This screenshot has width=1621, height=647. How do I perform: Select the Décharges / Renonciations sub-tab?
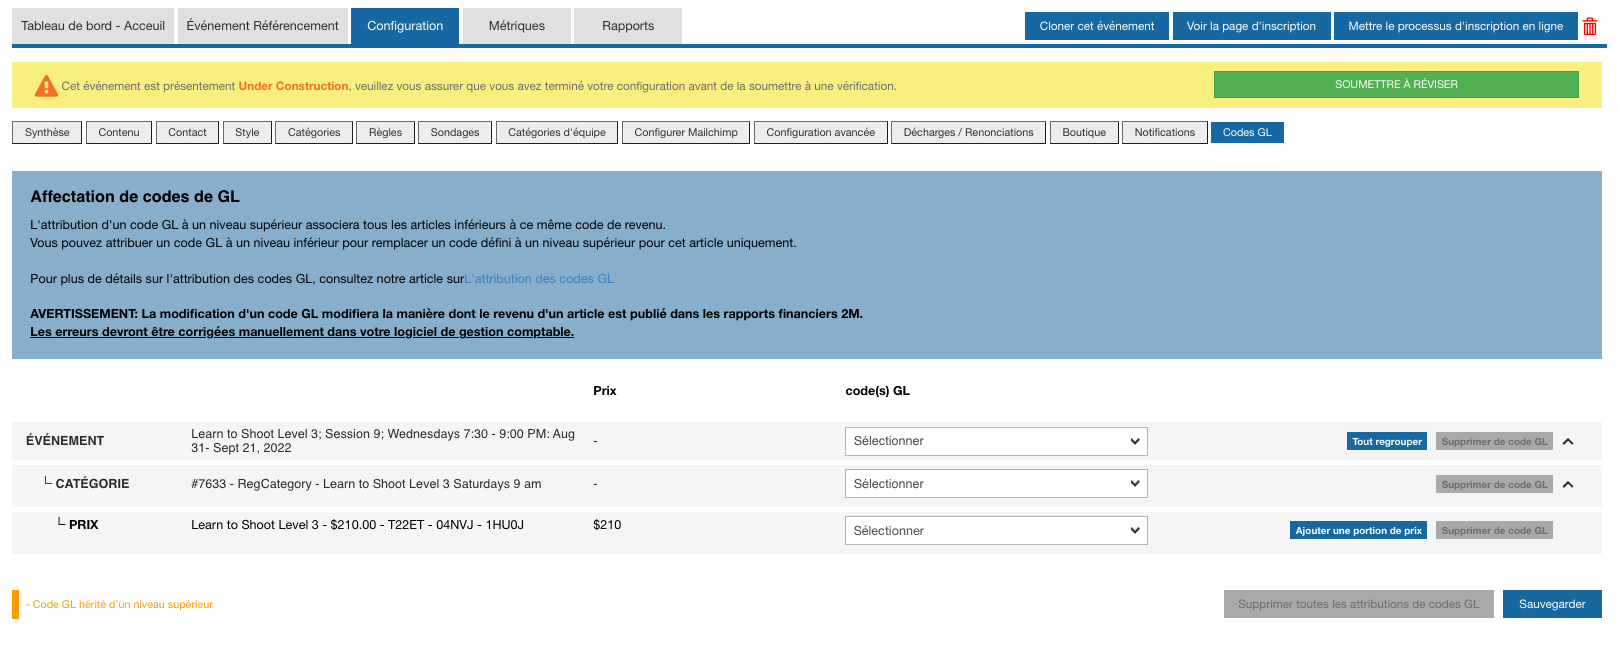[968, 132]
